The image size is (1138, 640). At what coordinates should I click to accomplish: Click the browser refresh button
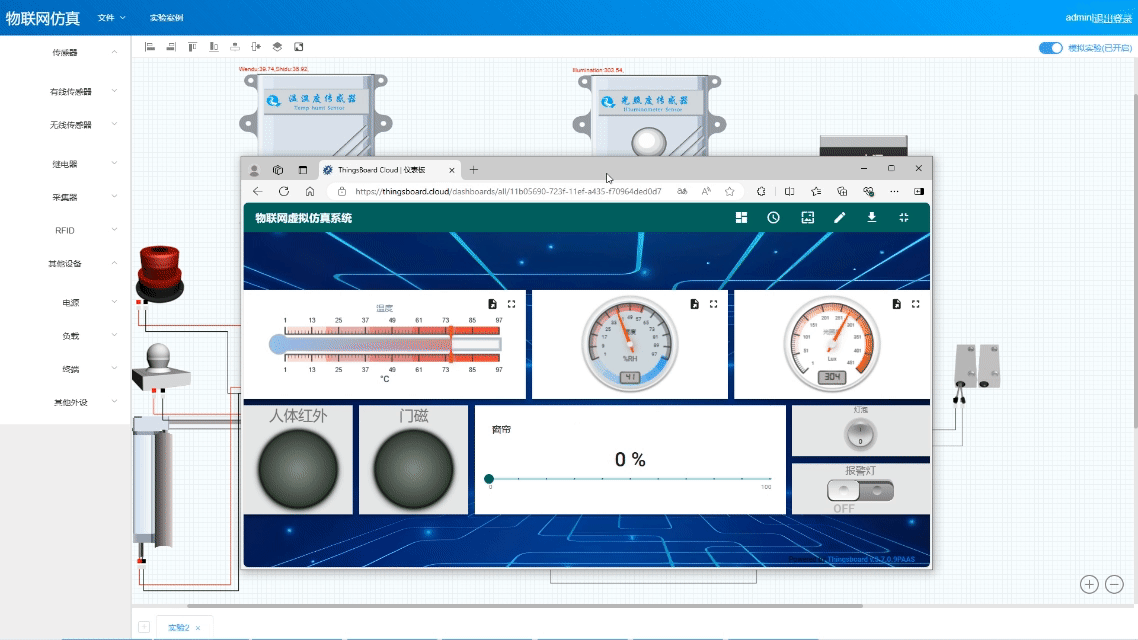(284, 191)
